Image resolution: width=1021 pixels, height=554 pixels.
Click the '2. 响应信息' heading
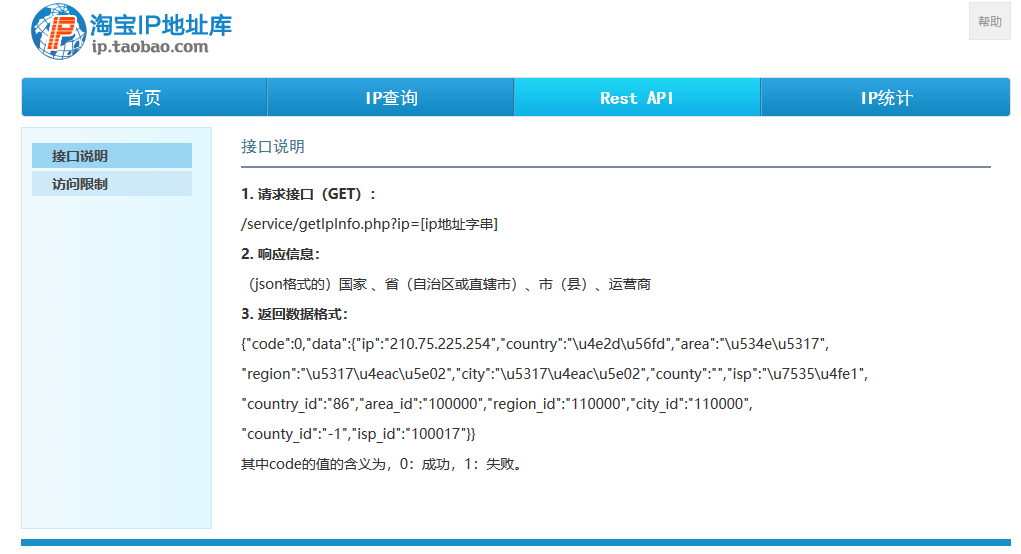pos(281,254)
